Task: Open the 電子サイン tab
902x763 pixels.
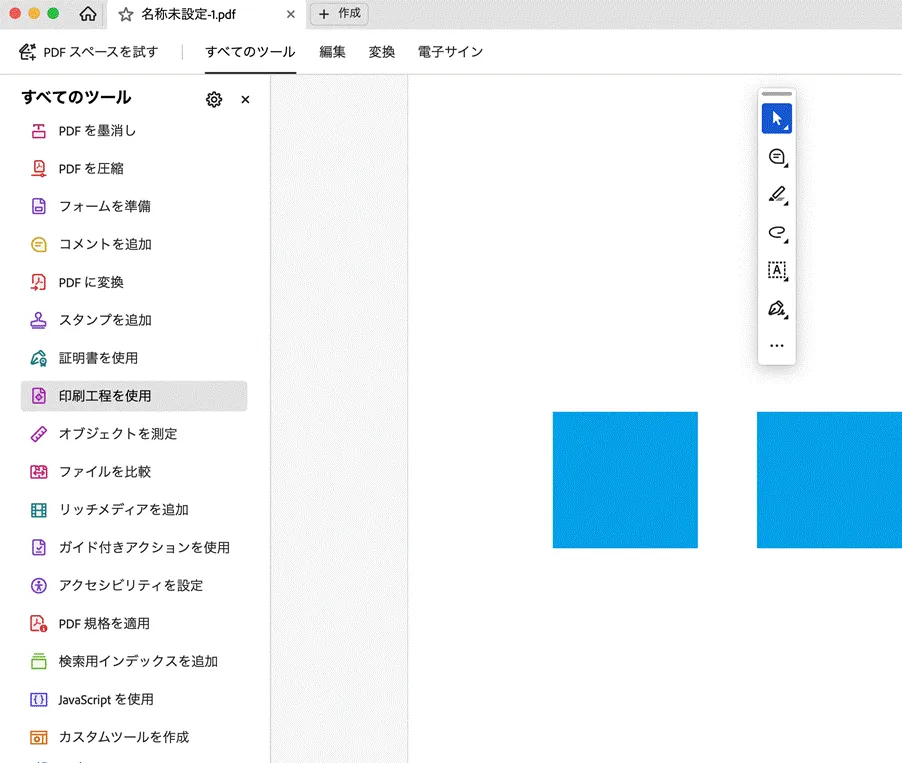Action: pos(450,50)
